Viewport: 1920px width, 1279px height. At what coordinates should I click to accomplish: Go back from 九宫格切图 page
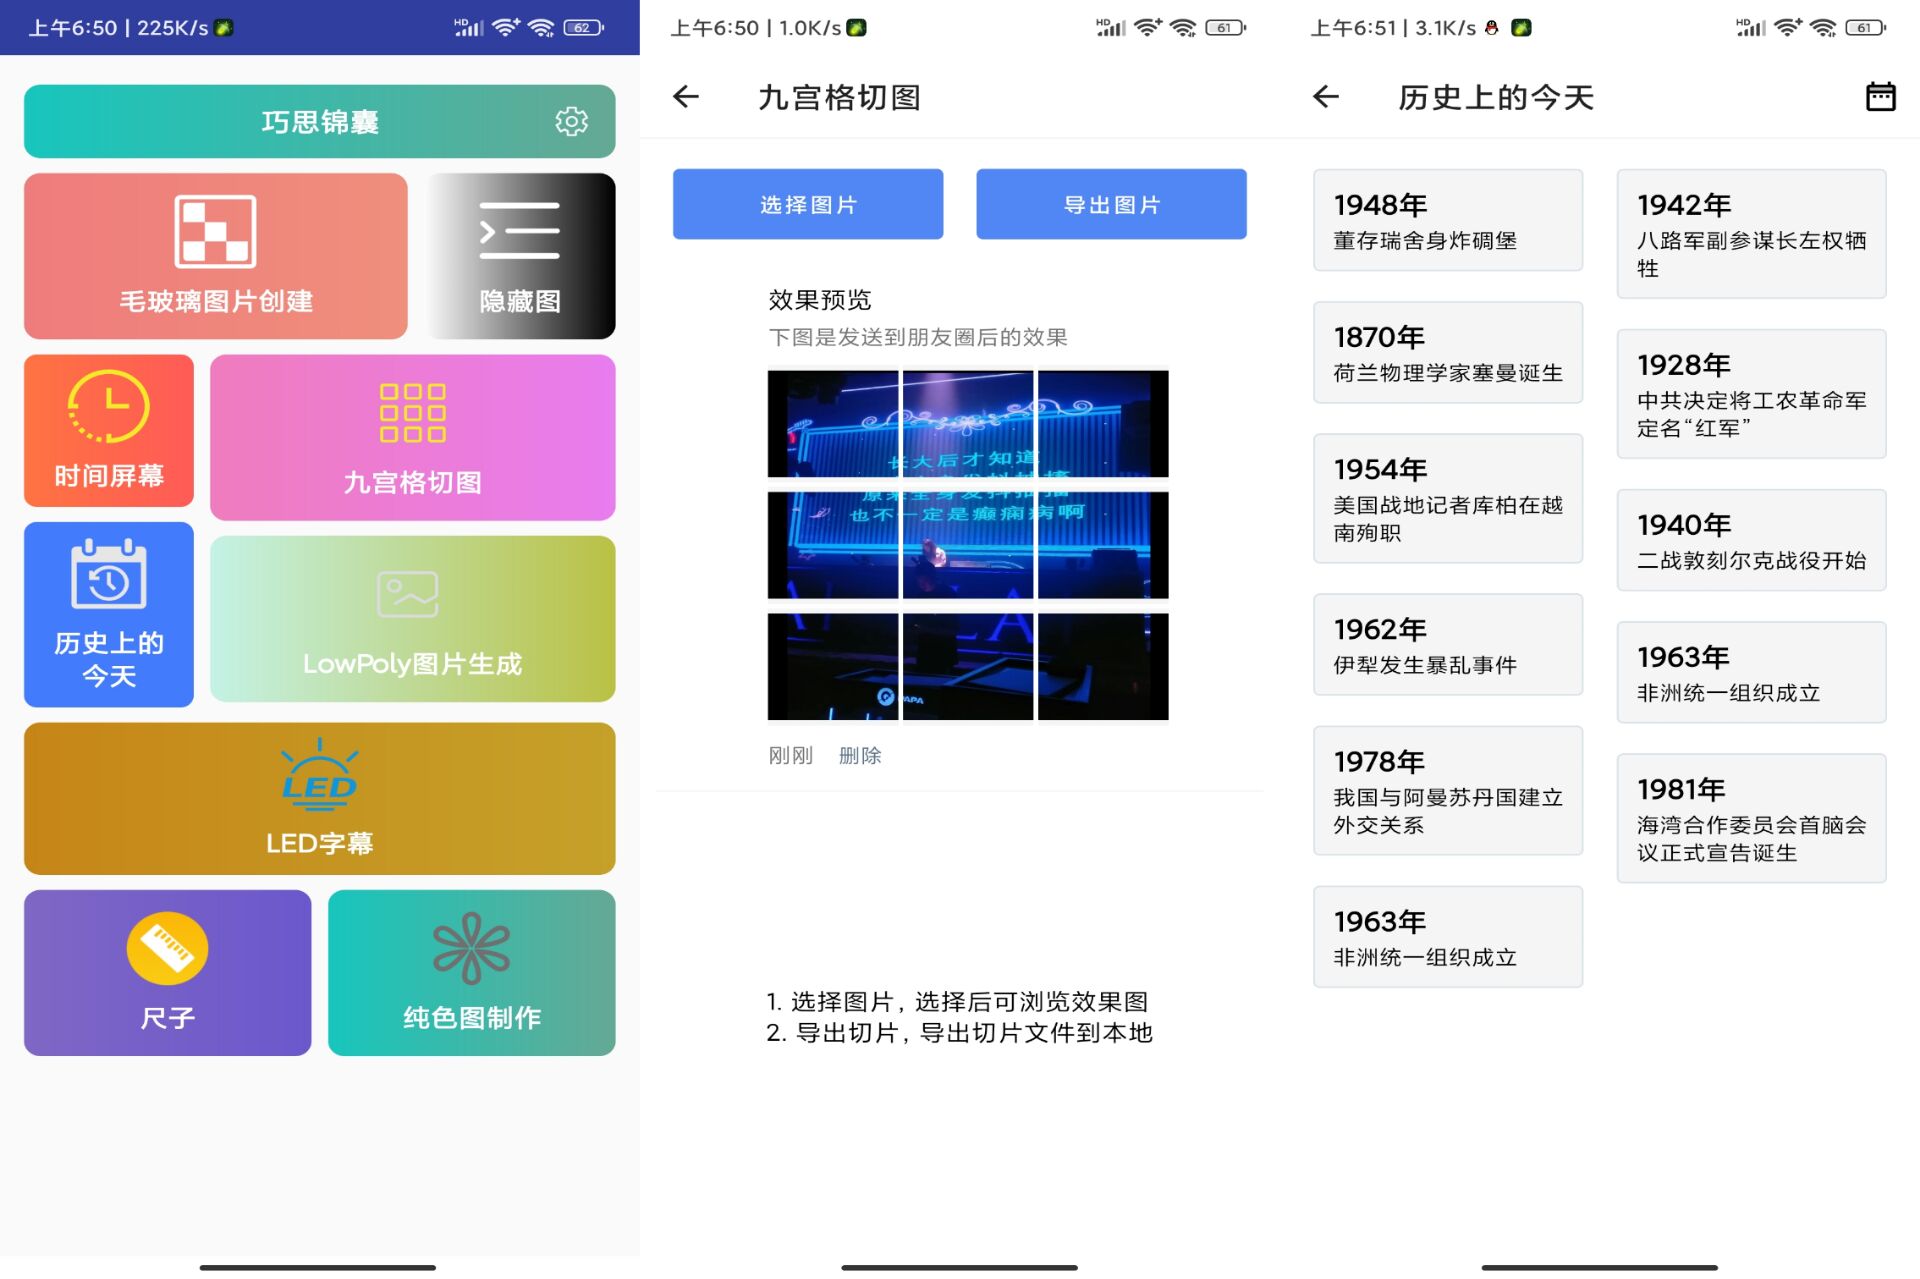(x=686, y=97)
